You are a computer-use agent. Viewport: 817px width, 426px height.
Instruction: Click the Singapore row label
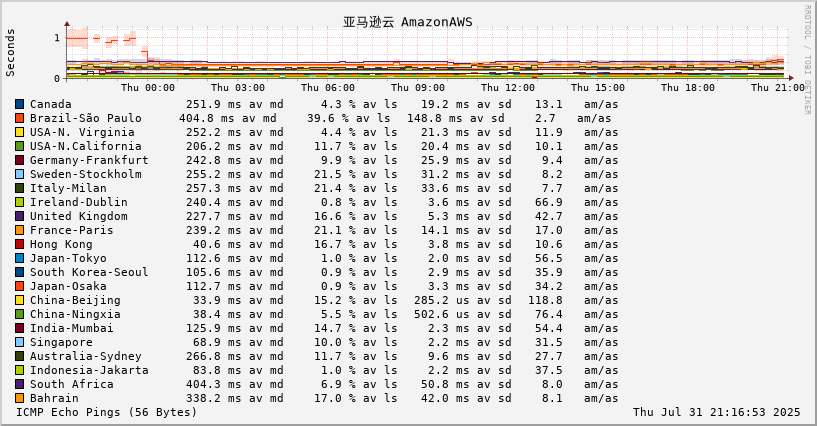point(61,343)
